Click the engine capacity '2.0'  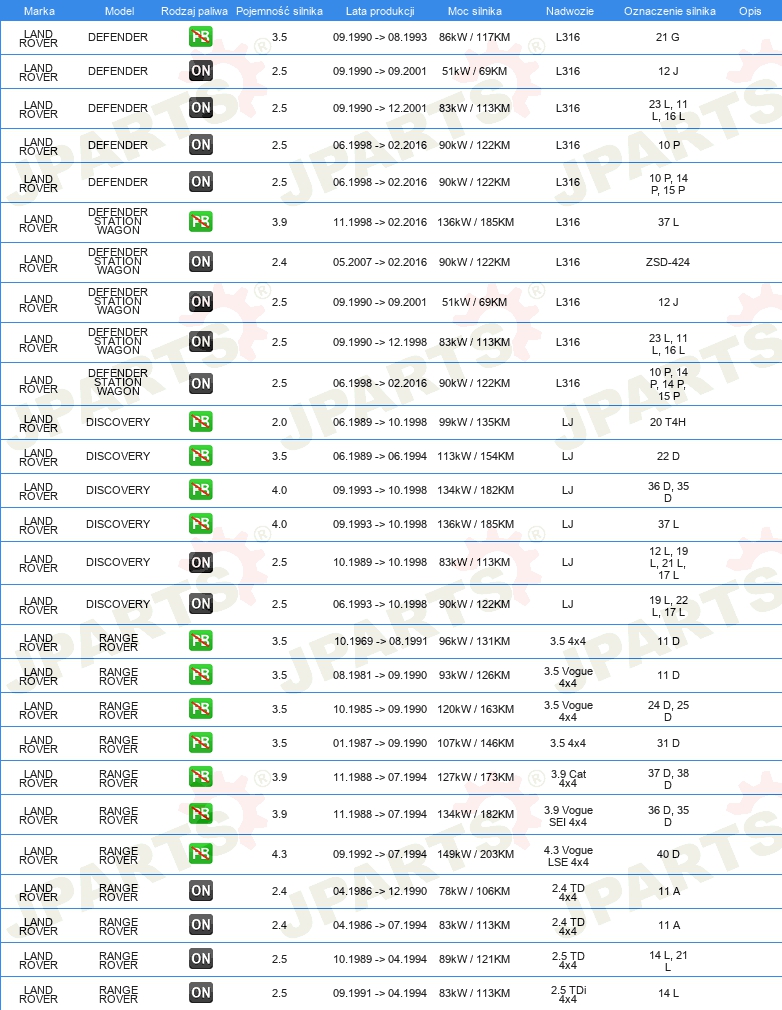point(279,422)
